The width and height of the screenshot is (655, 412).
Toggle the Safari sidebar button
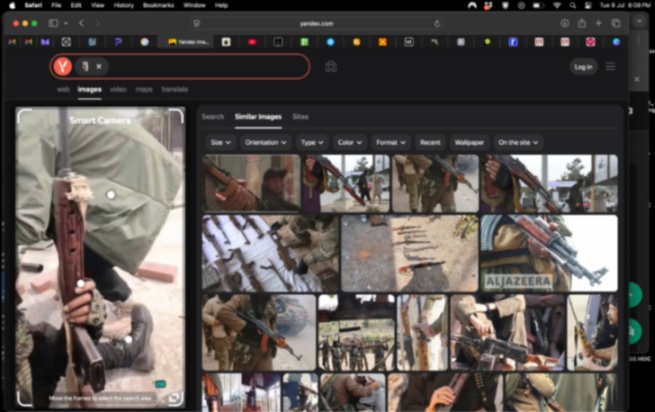tap(53, 23)
